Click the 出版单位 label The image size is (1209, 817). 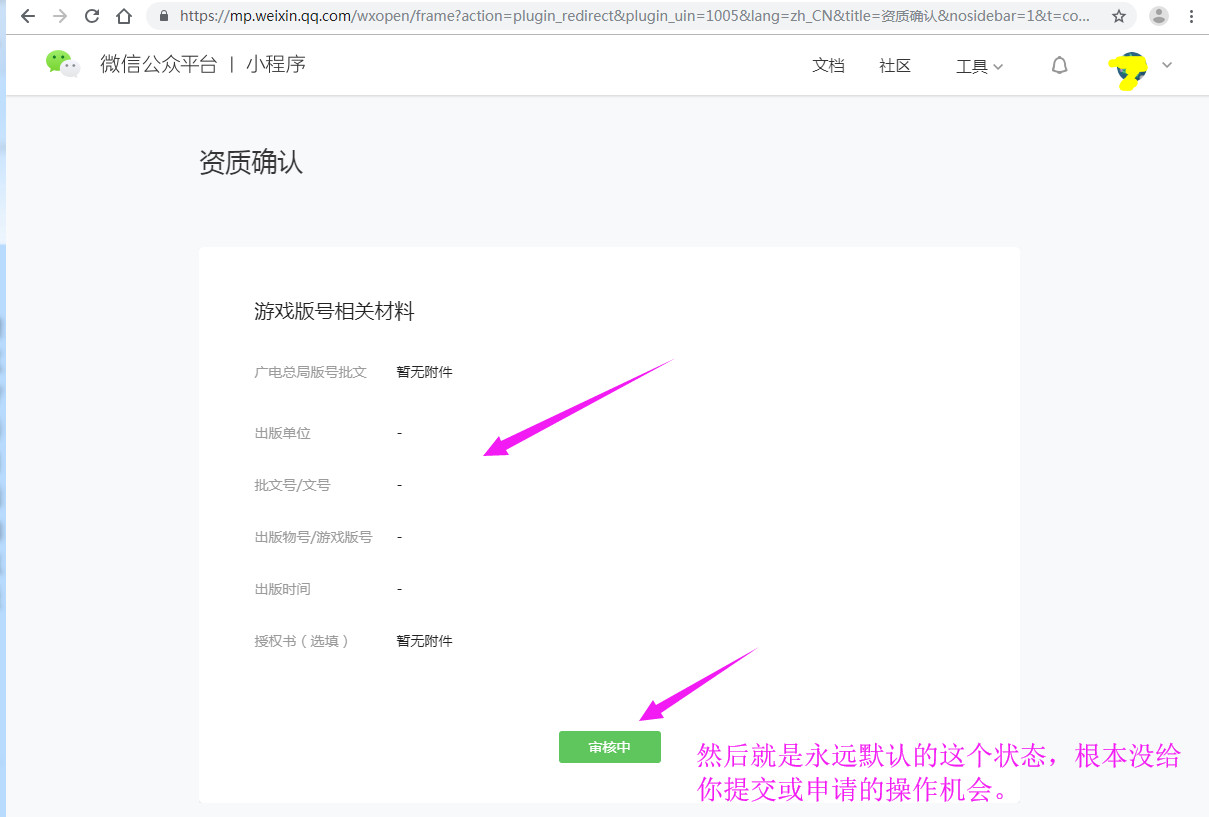(x=283, y=433)
